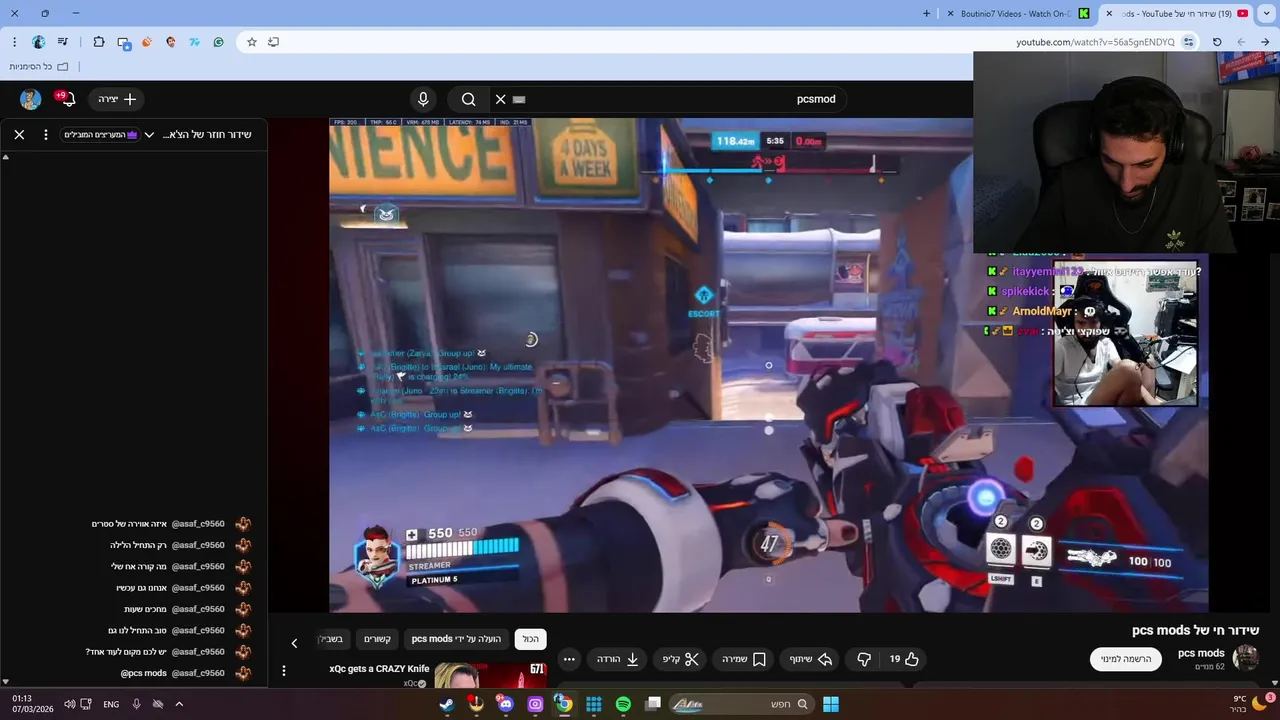Open Steam from the taskbar
This screenshot has width=1280, height=720.
446,704
